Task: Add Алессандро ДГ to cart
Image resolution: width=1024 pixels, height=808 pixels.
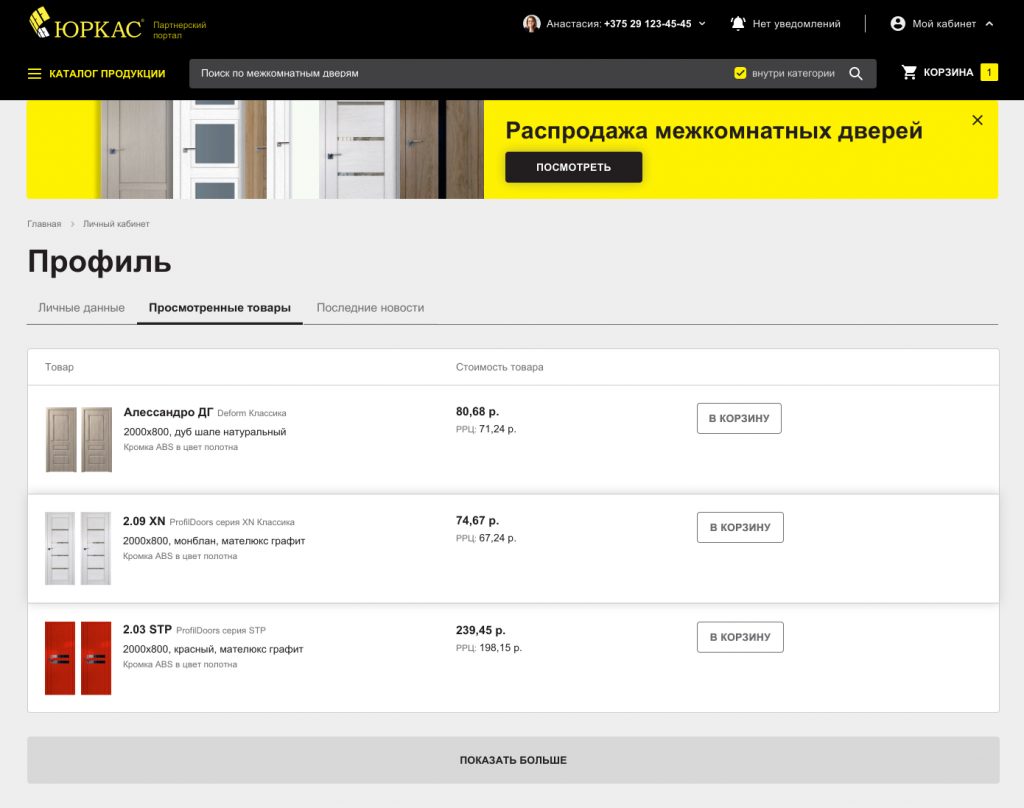Action: click(739, 418)
